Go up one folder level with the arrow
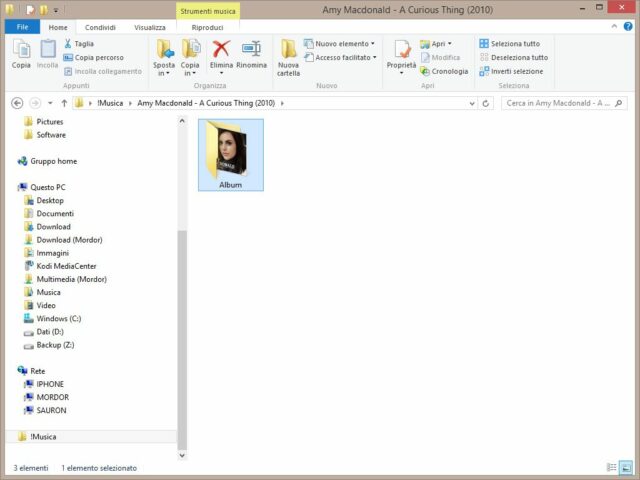The width and height of the screenshot is (640, 480). pos(64,103)
